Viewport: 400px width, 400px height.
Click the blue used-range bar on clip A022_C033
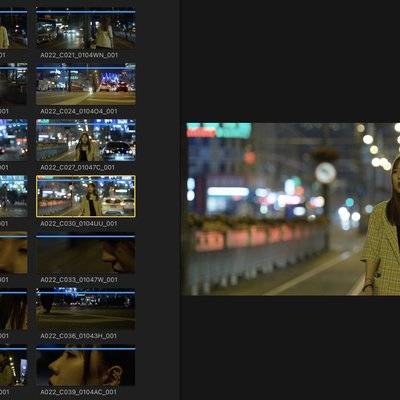[86, 236]
